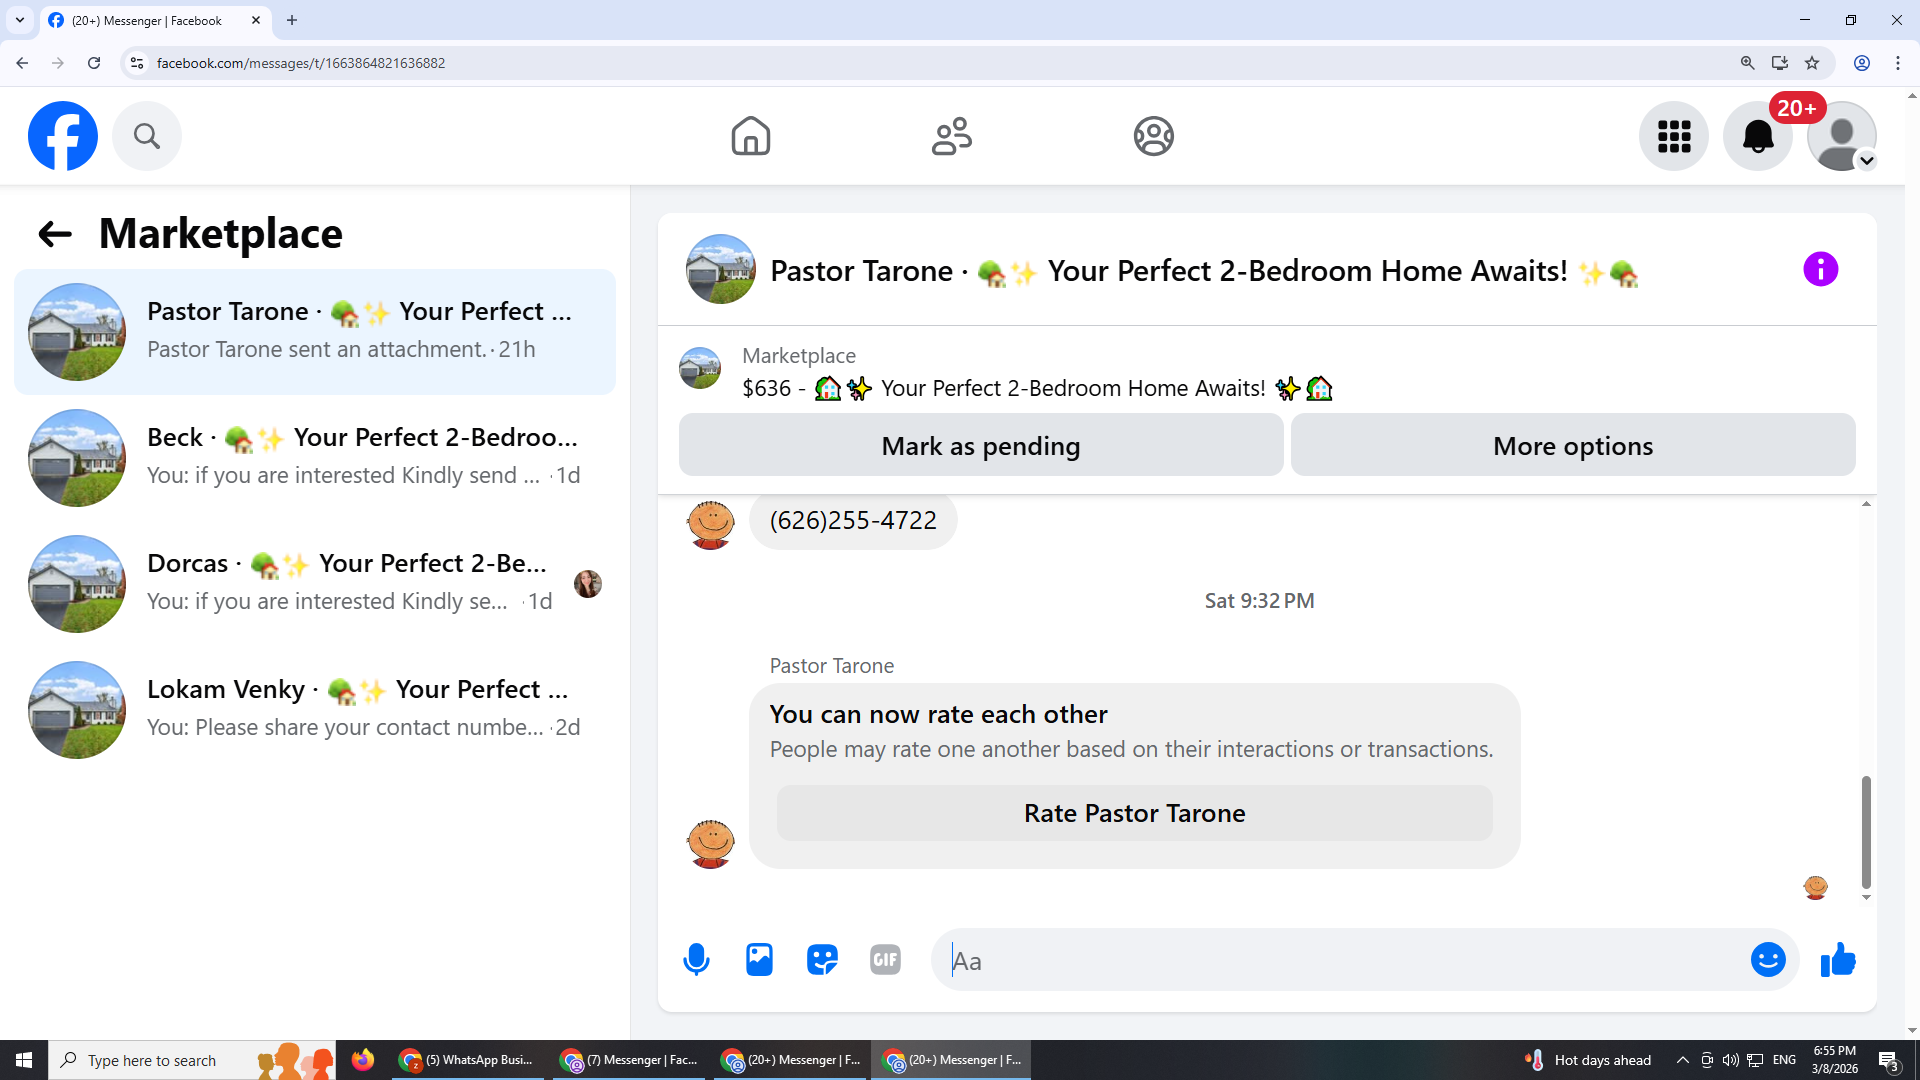1920x1080 pixels.
Task: Open the Friends tab
Action: (x=951, y=136)
